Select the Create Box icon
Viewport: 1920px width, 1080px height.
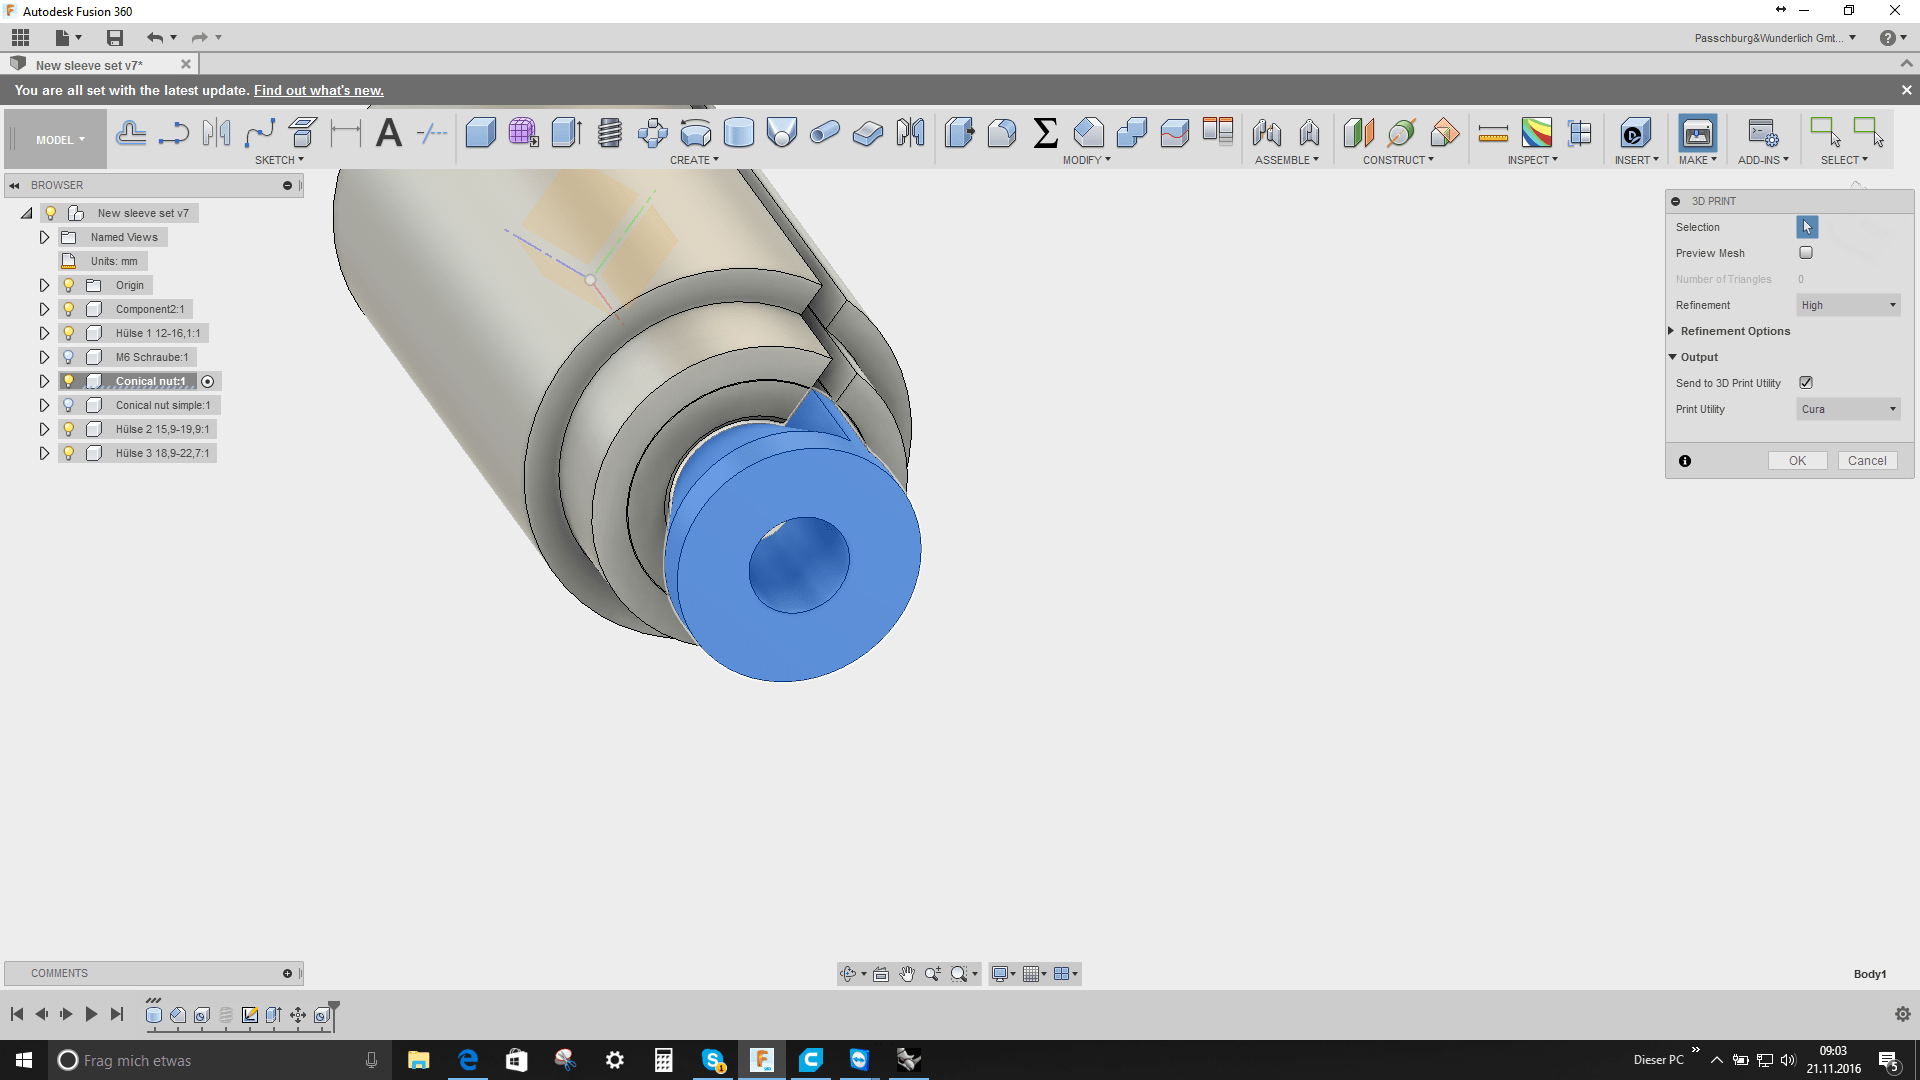coord(480,133)
